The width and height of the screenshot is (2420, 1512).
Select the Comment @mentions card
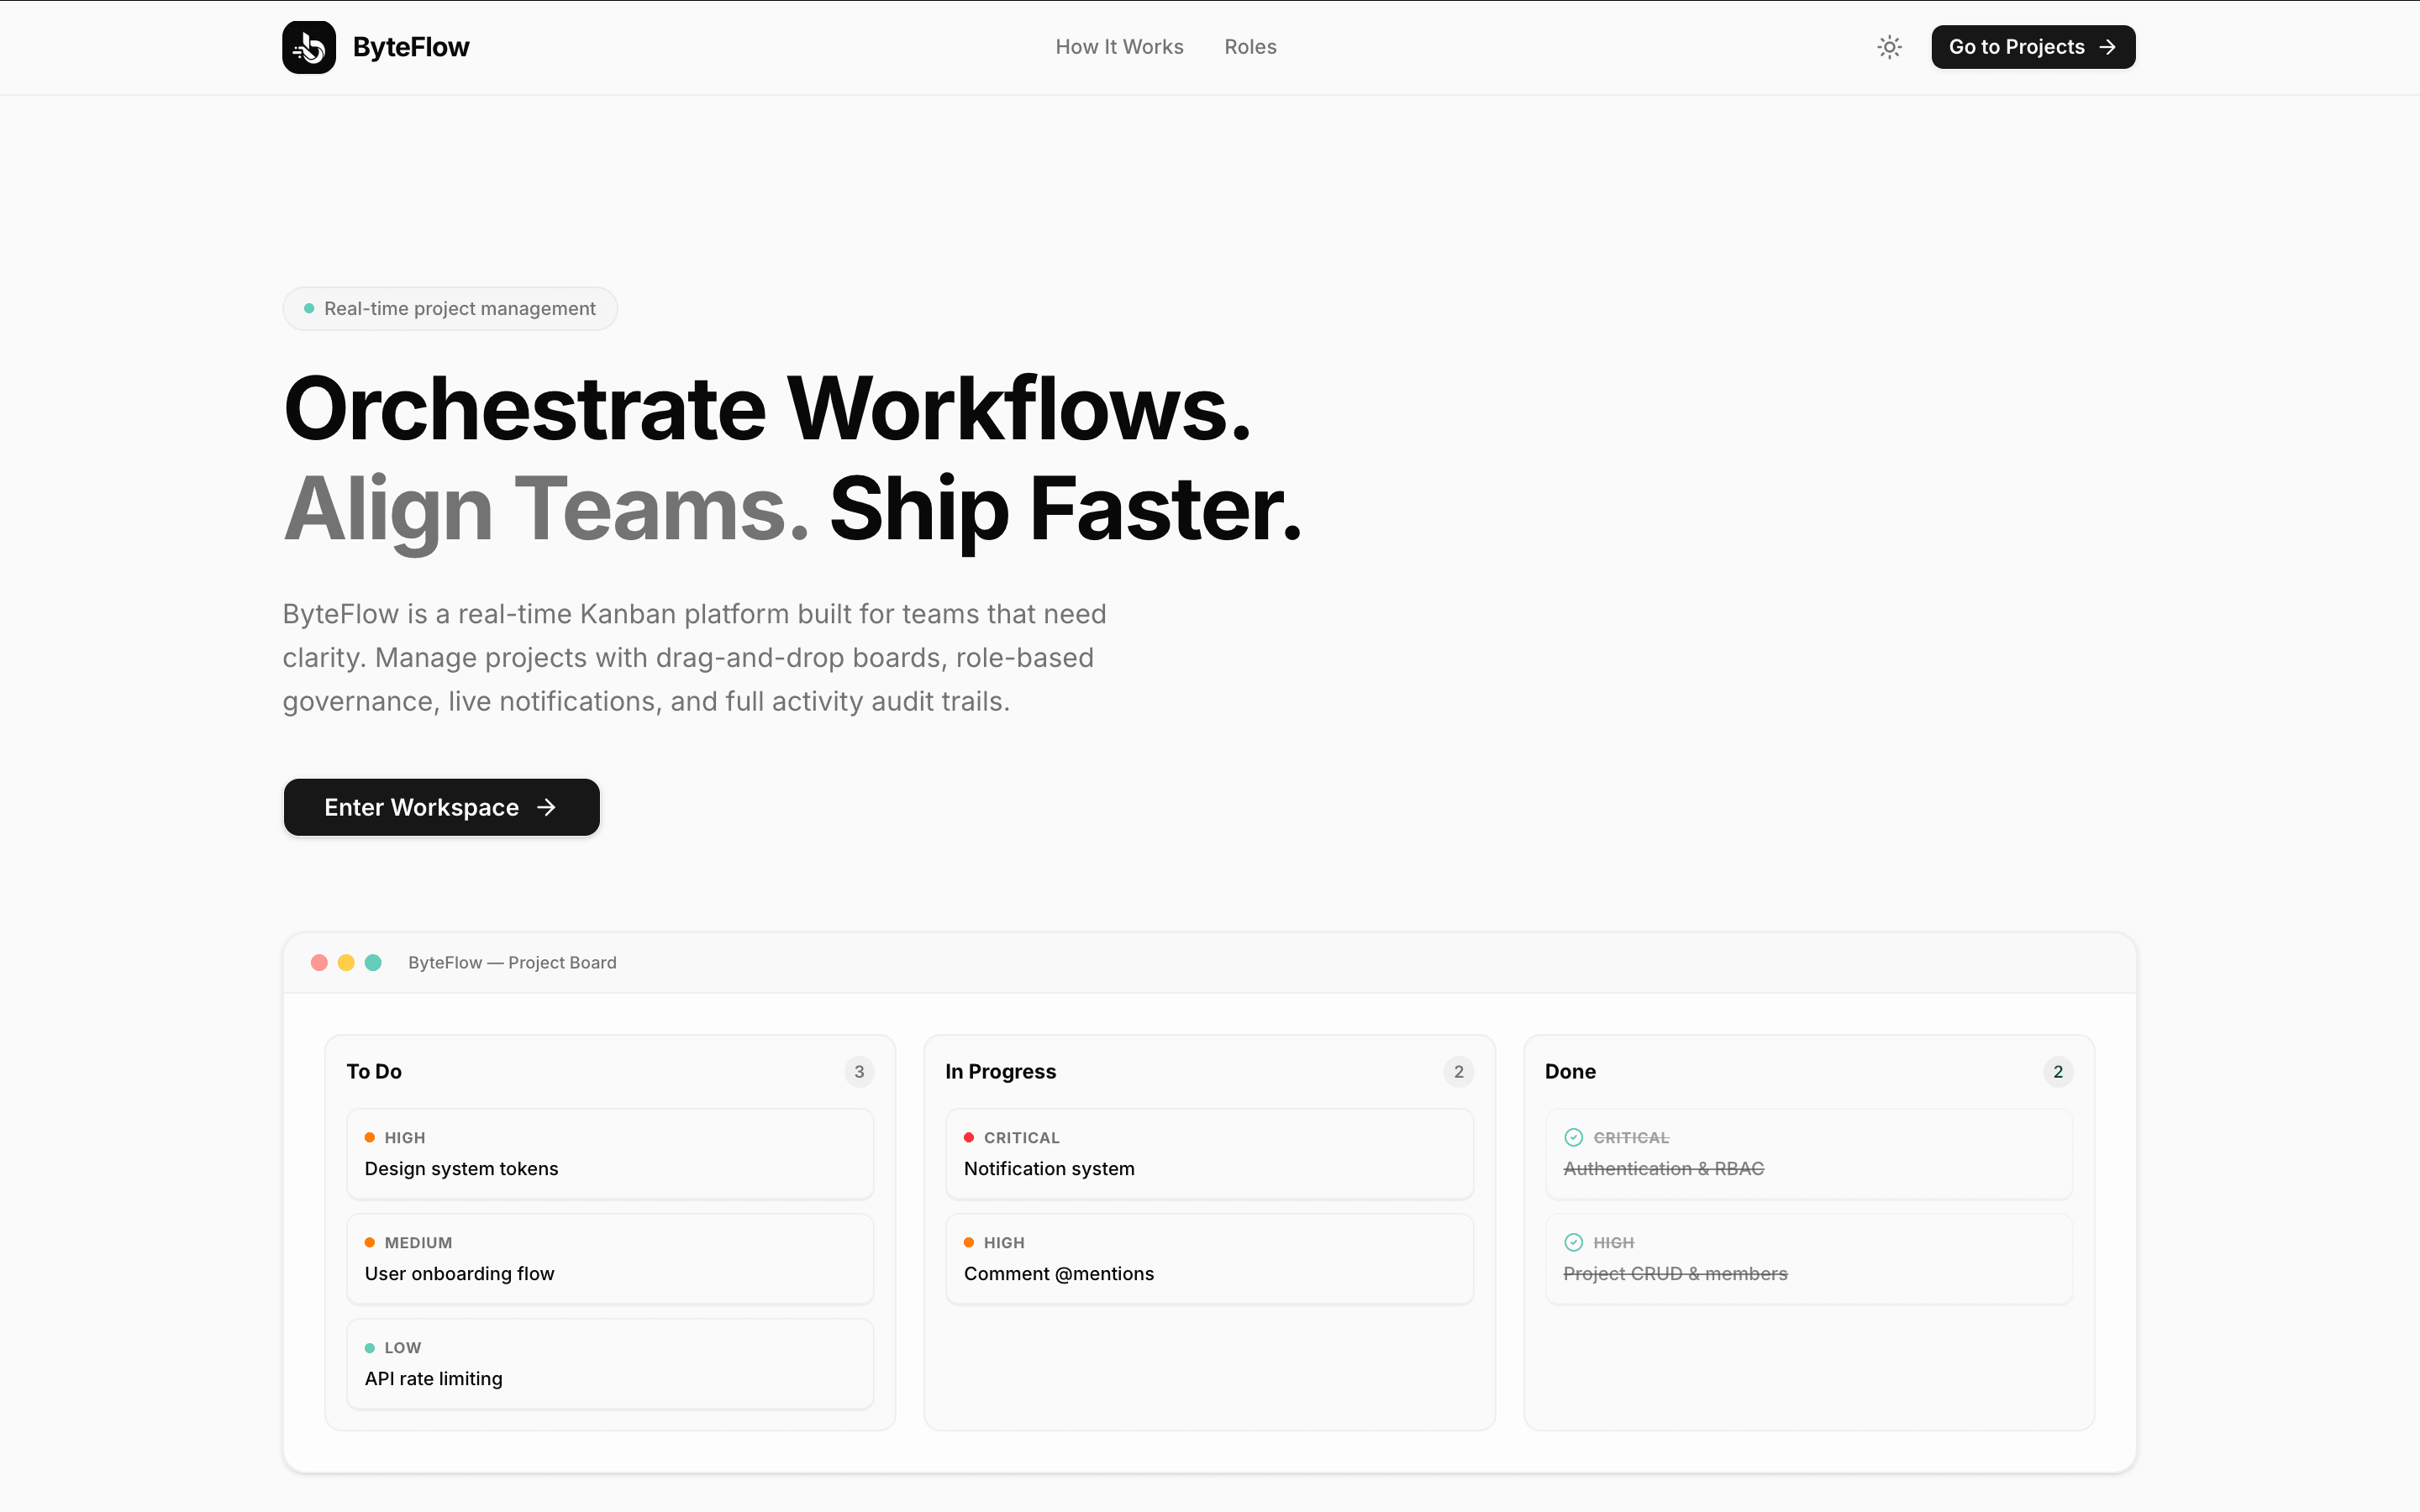click(x=1209, y=1259)
